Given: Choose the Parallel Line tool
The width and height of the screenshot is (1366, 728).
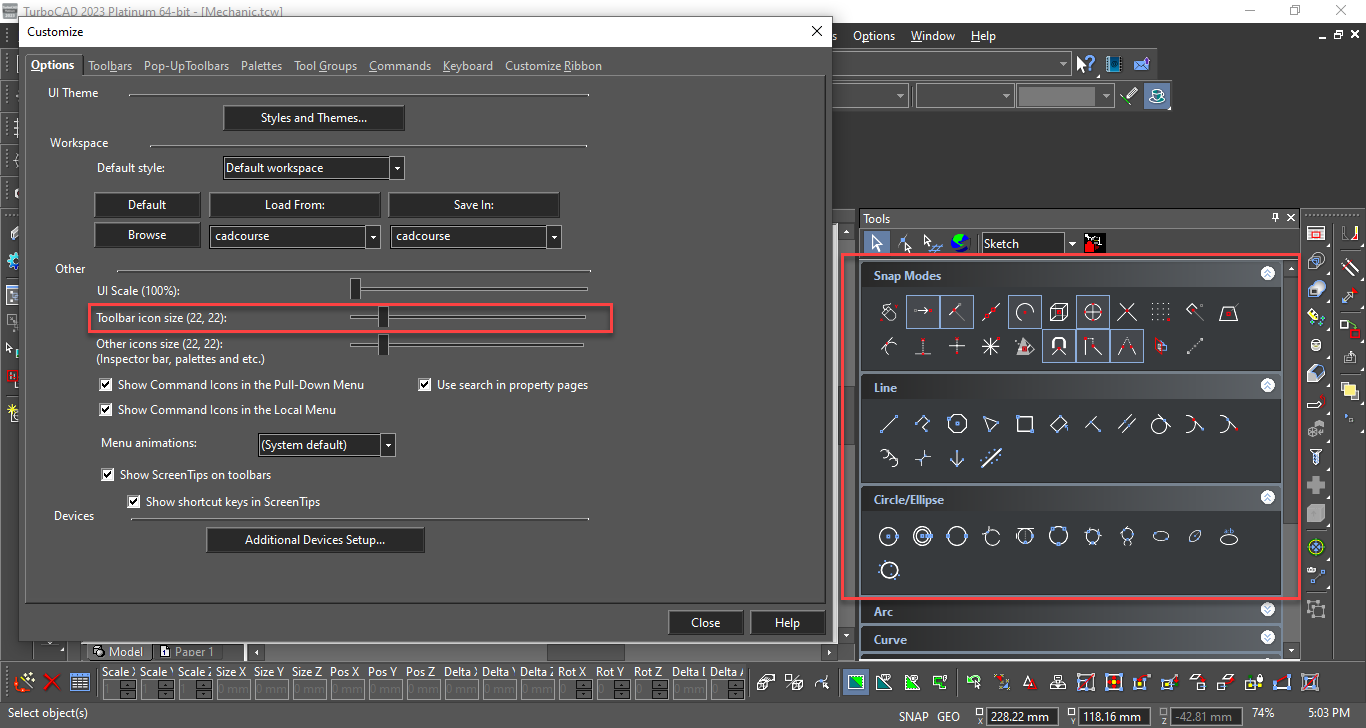Looking at the screenshot, I should click(x=1127, y=424).
